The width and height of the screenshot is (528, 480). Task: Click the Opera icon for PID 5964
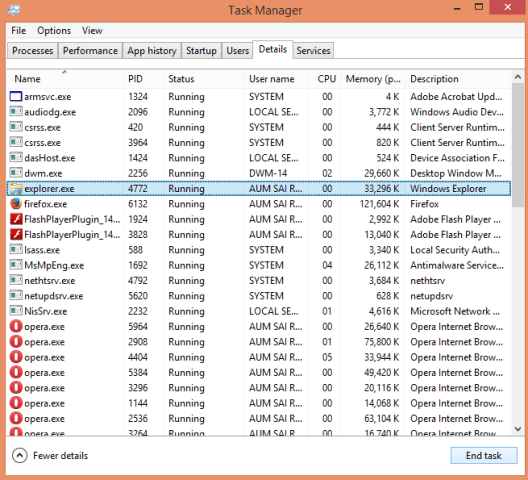[x=16, y=326]
